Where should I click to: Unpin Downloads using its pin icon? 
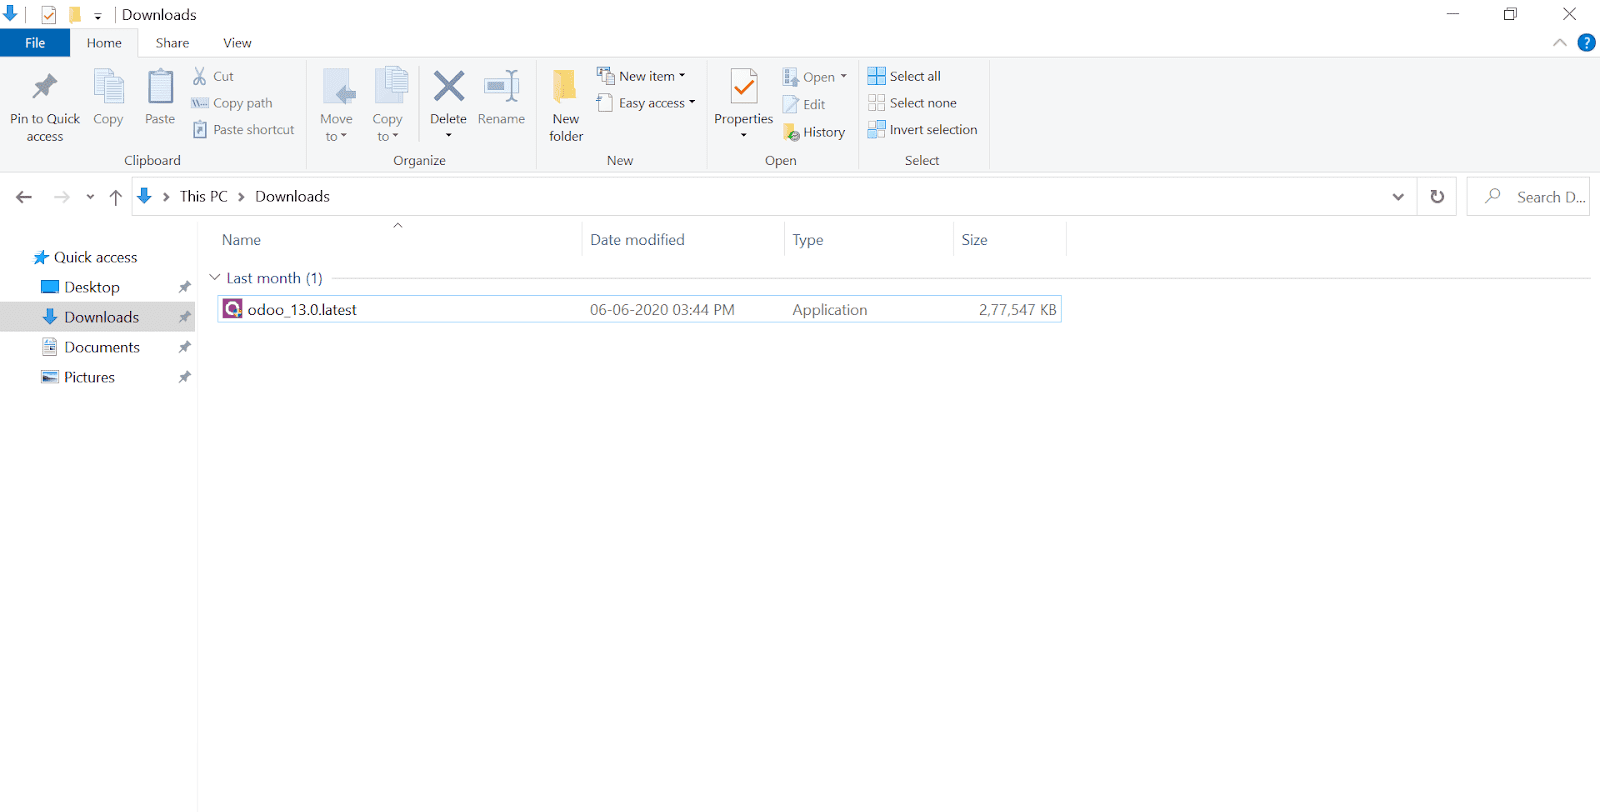point(184,317)
